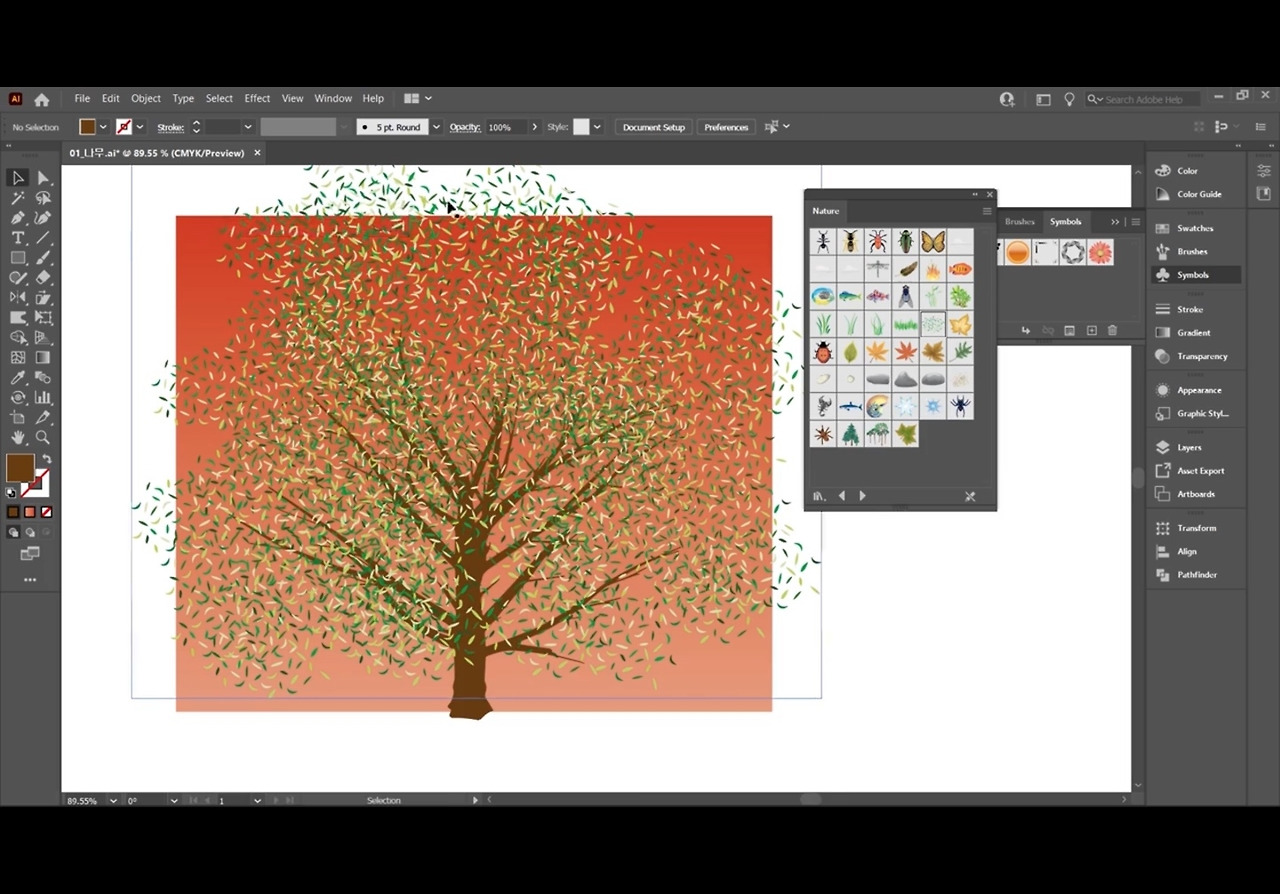Choose the Magic Wand tool
The width and height of the screenshot is (1280, 894).
click(18, 198)
